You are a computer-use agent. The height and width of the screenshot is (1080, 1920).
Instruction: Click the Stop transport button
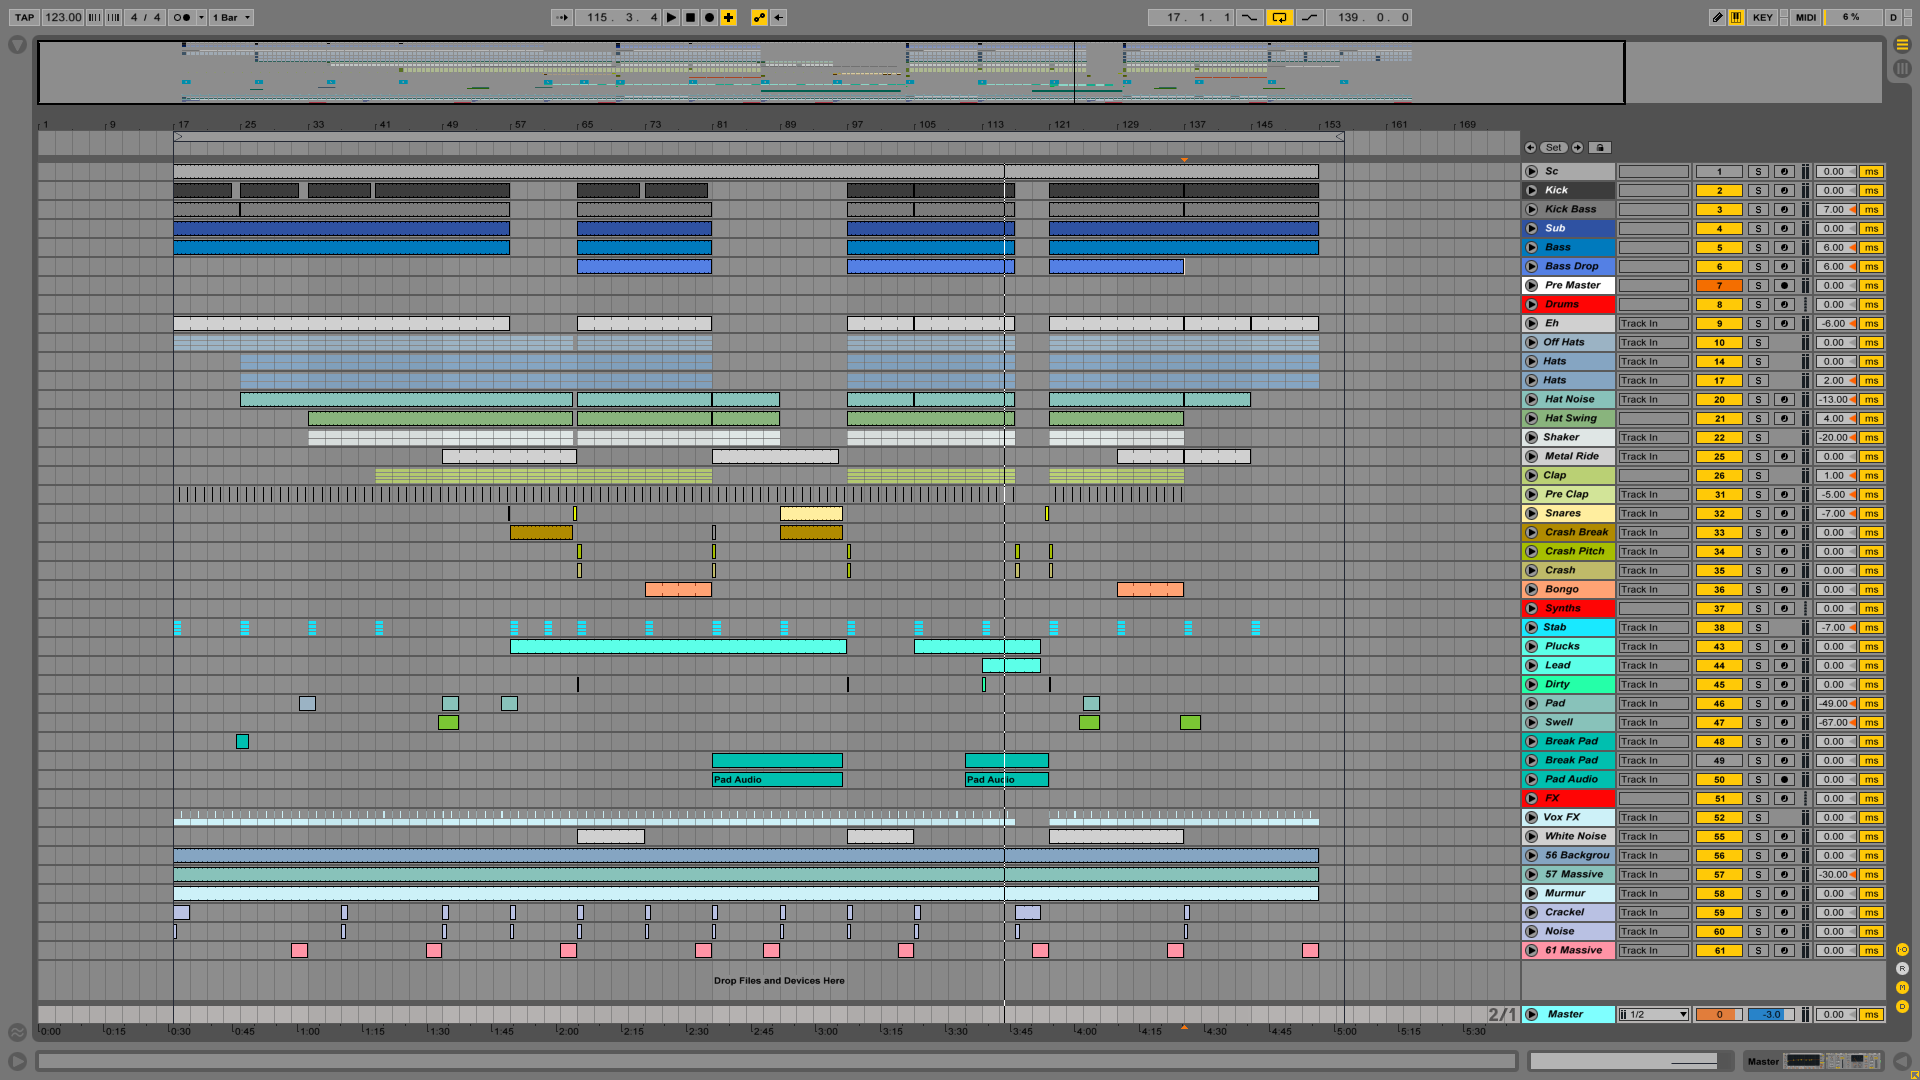point(690,17)
